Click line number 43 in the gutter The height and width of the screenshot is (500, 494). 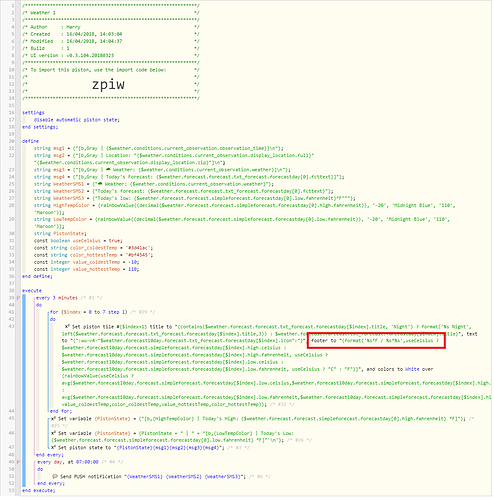point(12,327)
